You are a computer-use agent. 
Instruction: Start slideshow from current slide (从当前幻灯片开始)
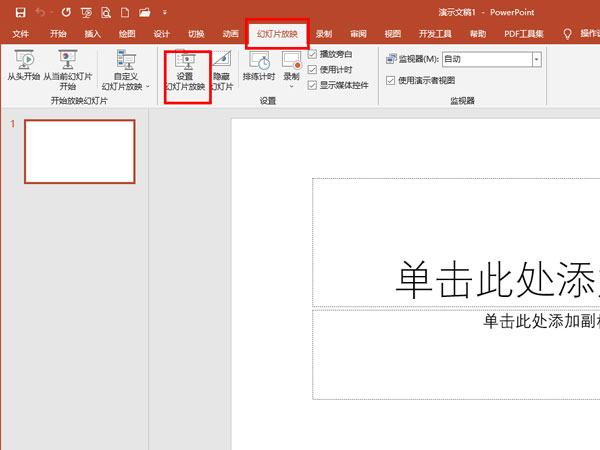(x=67, y=62)
